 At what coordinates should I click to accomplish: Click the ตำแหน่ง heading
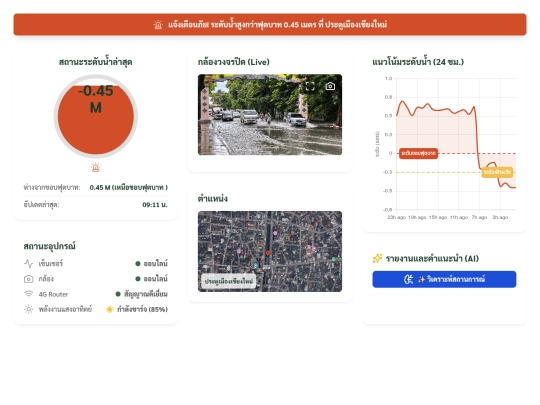point(212,199)
